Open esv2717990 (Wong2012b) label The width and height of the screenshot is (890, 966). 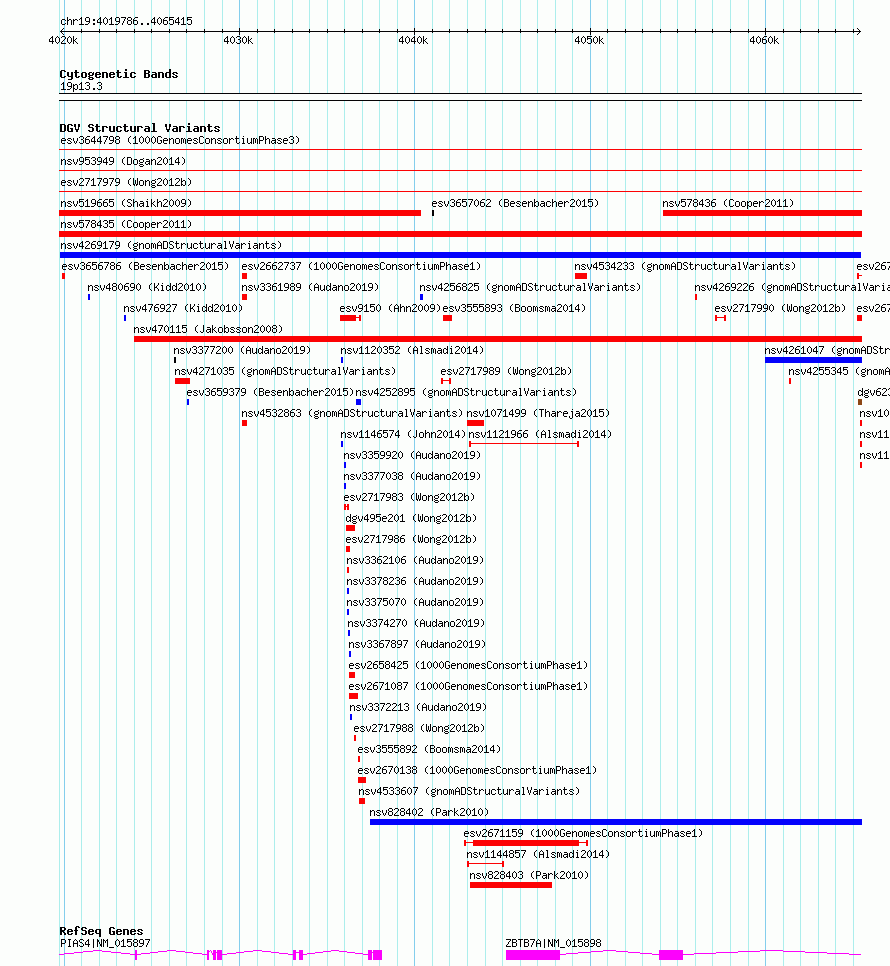780,308
